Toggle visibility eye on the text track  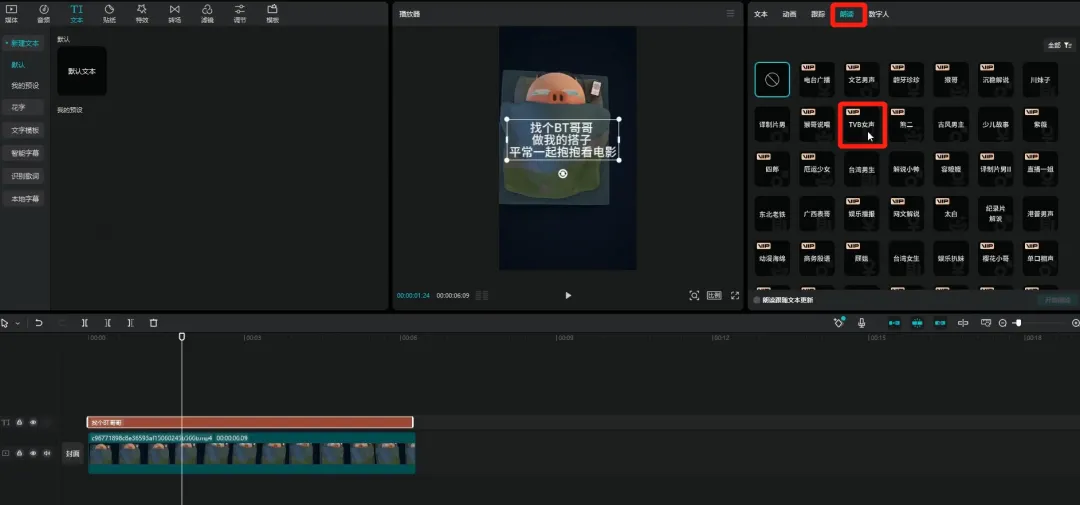[32, 423]
